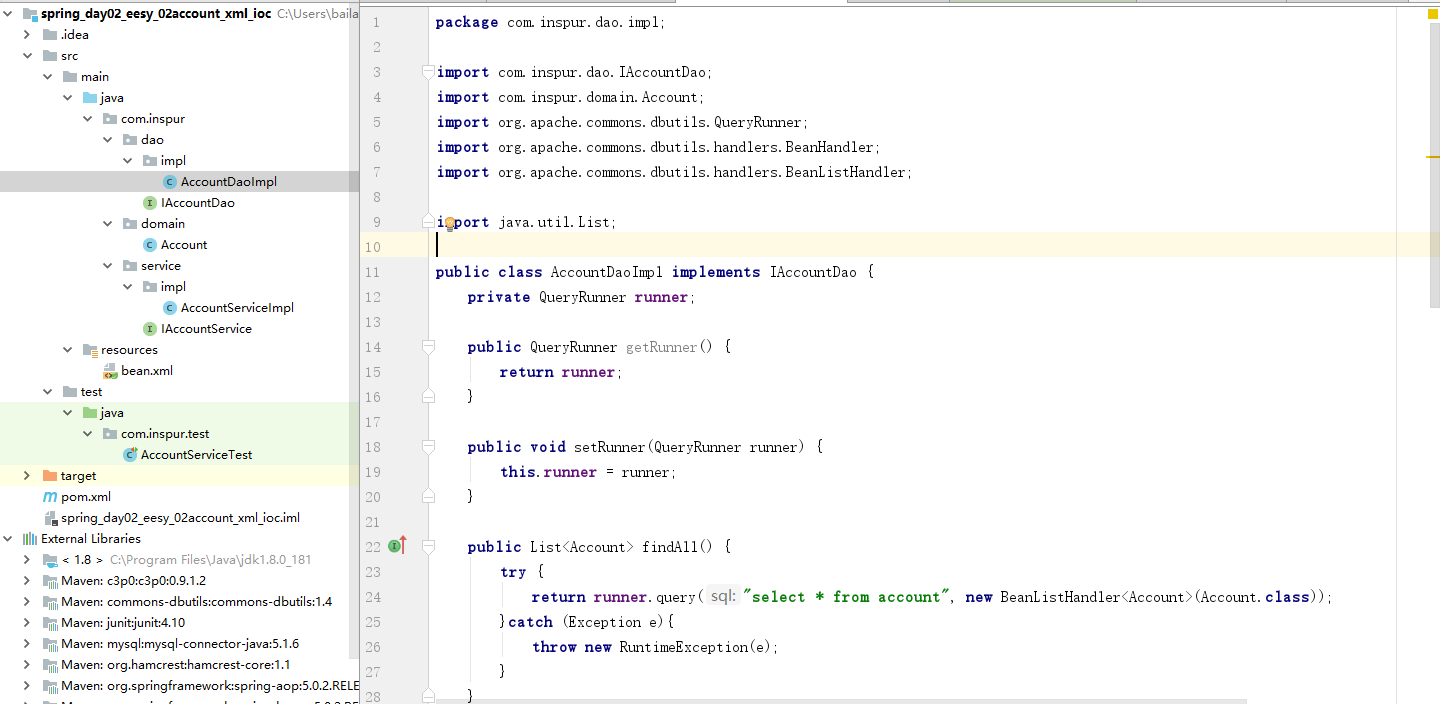Viewport: 1440px width, 704px height.
Task: Click the sql parameter hint on line 24
Action: click(x=723, y=597)
